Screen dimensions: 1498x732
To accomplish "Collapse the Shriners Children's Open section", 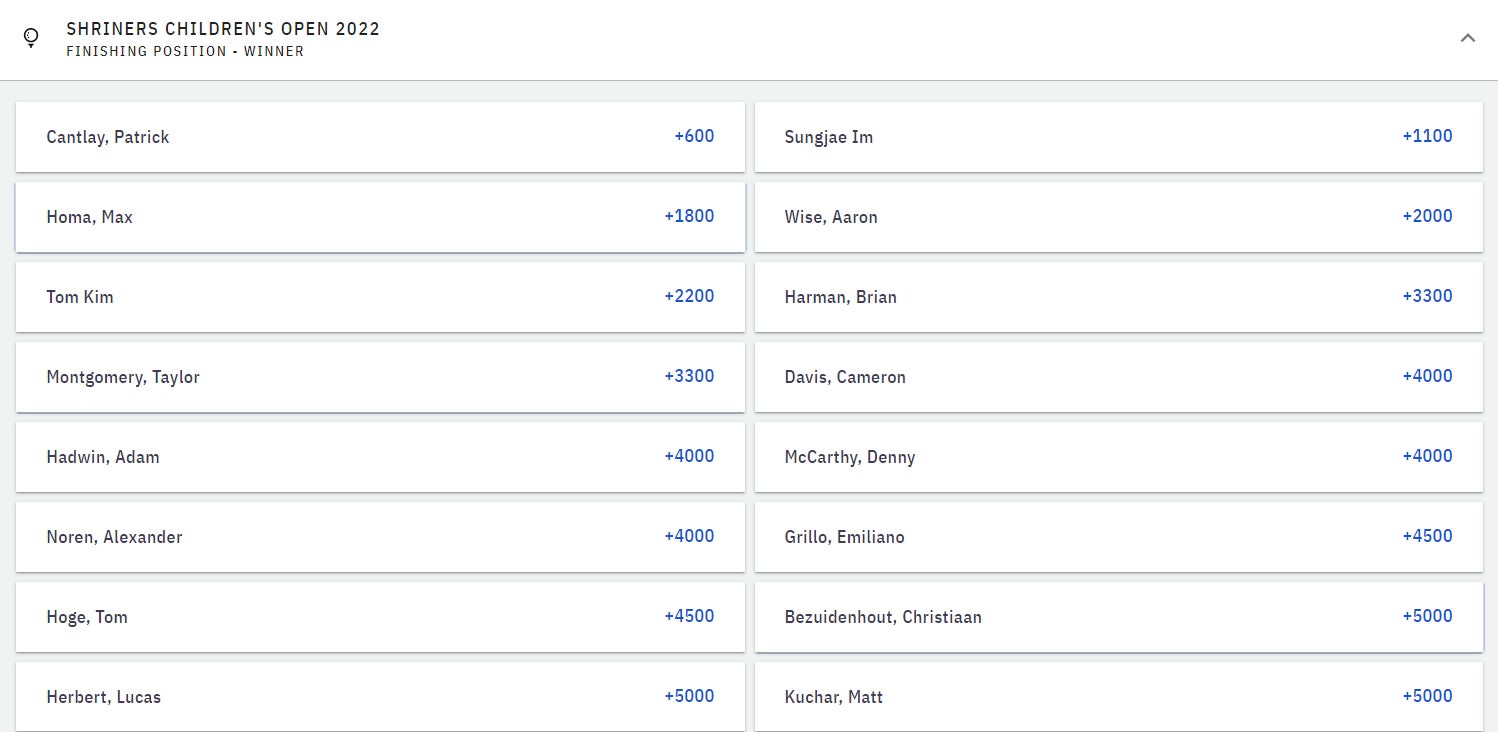I will tap(1467, 38).
